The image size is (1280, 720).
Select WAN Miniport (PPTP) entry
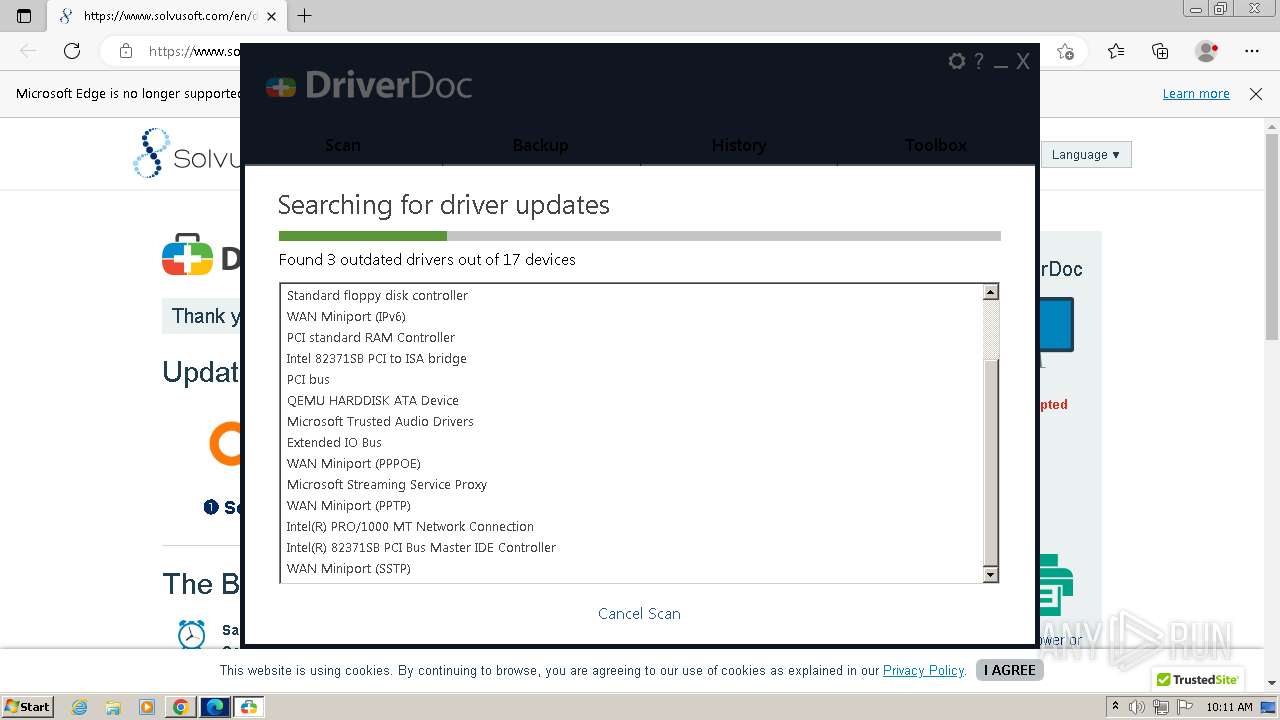pyautogui.click(x=349, y=506)
